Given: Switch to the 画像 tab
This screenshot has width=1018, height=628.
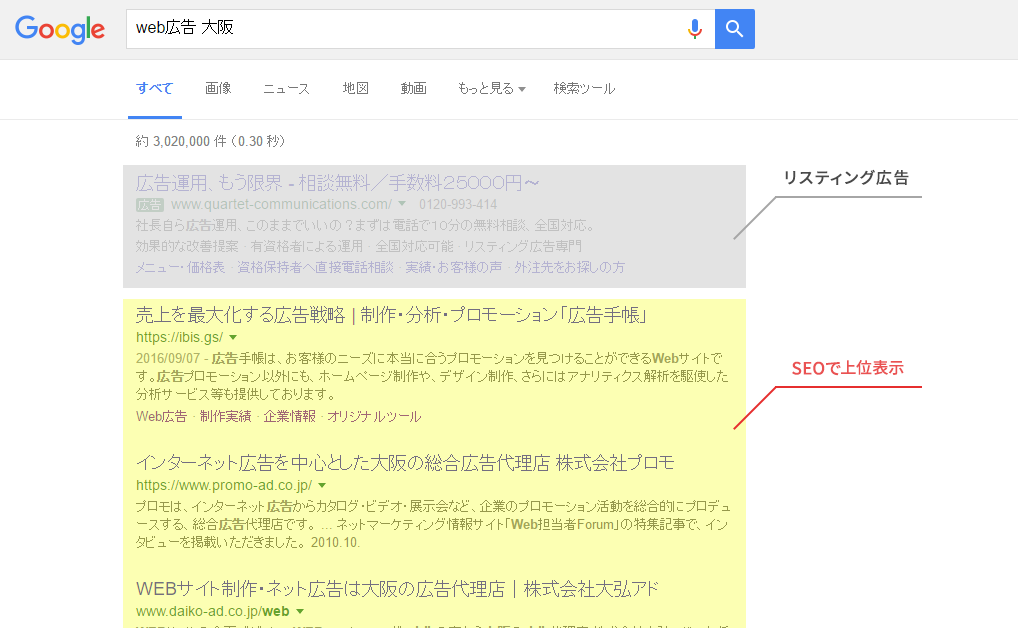Looking at the screenshot, I should pos(218,89).
